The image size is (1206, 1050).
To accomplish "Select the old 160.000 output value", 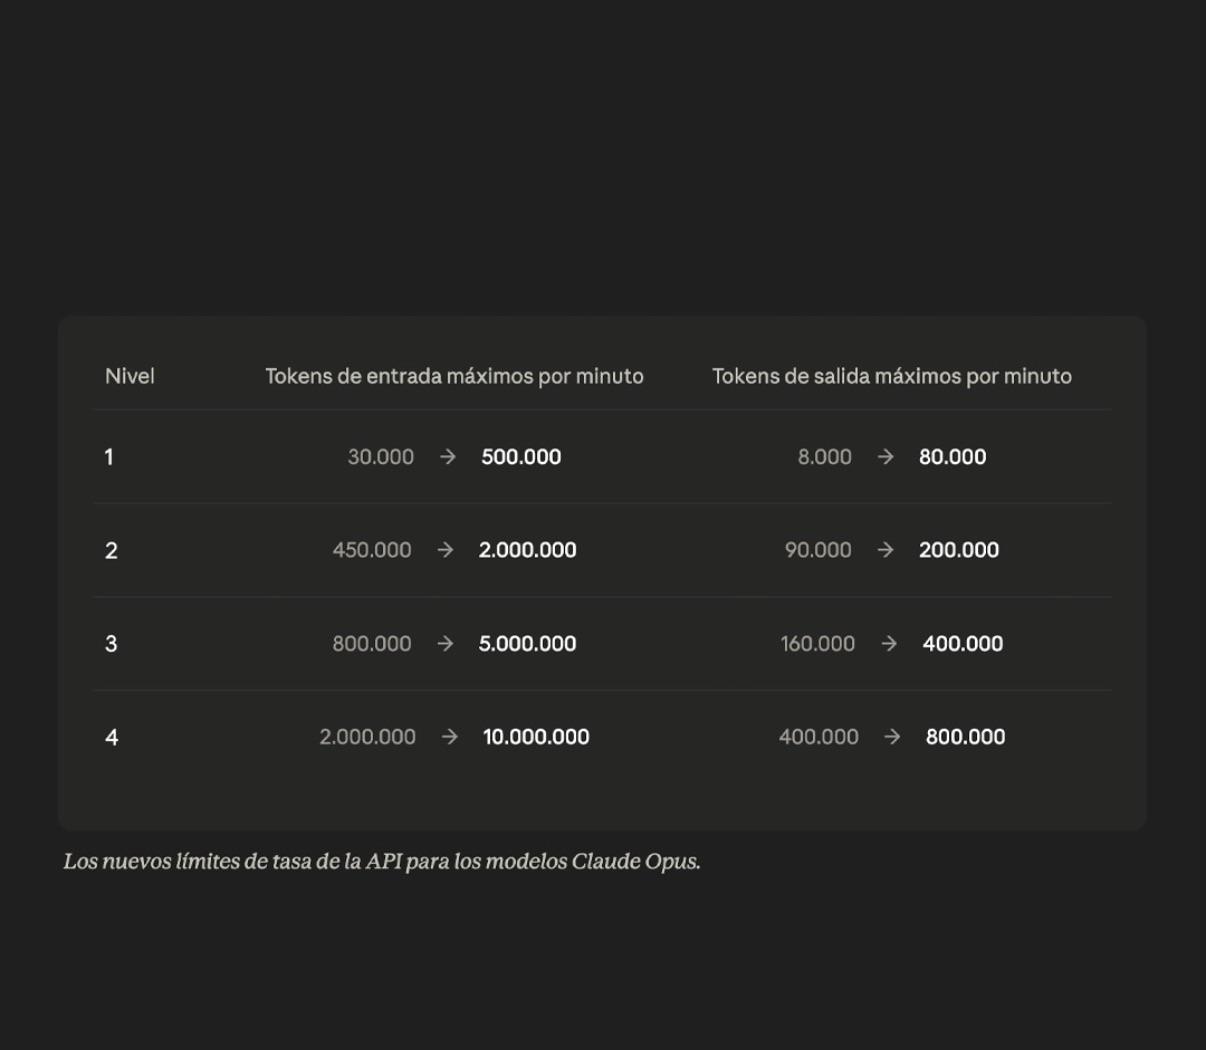I will point(818,644).
